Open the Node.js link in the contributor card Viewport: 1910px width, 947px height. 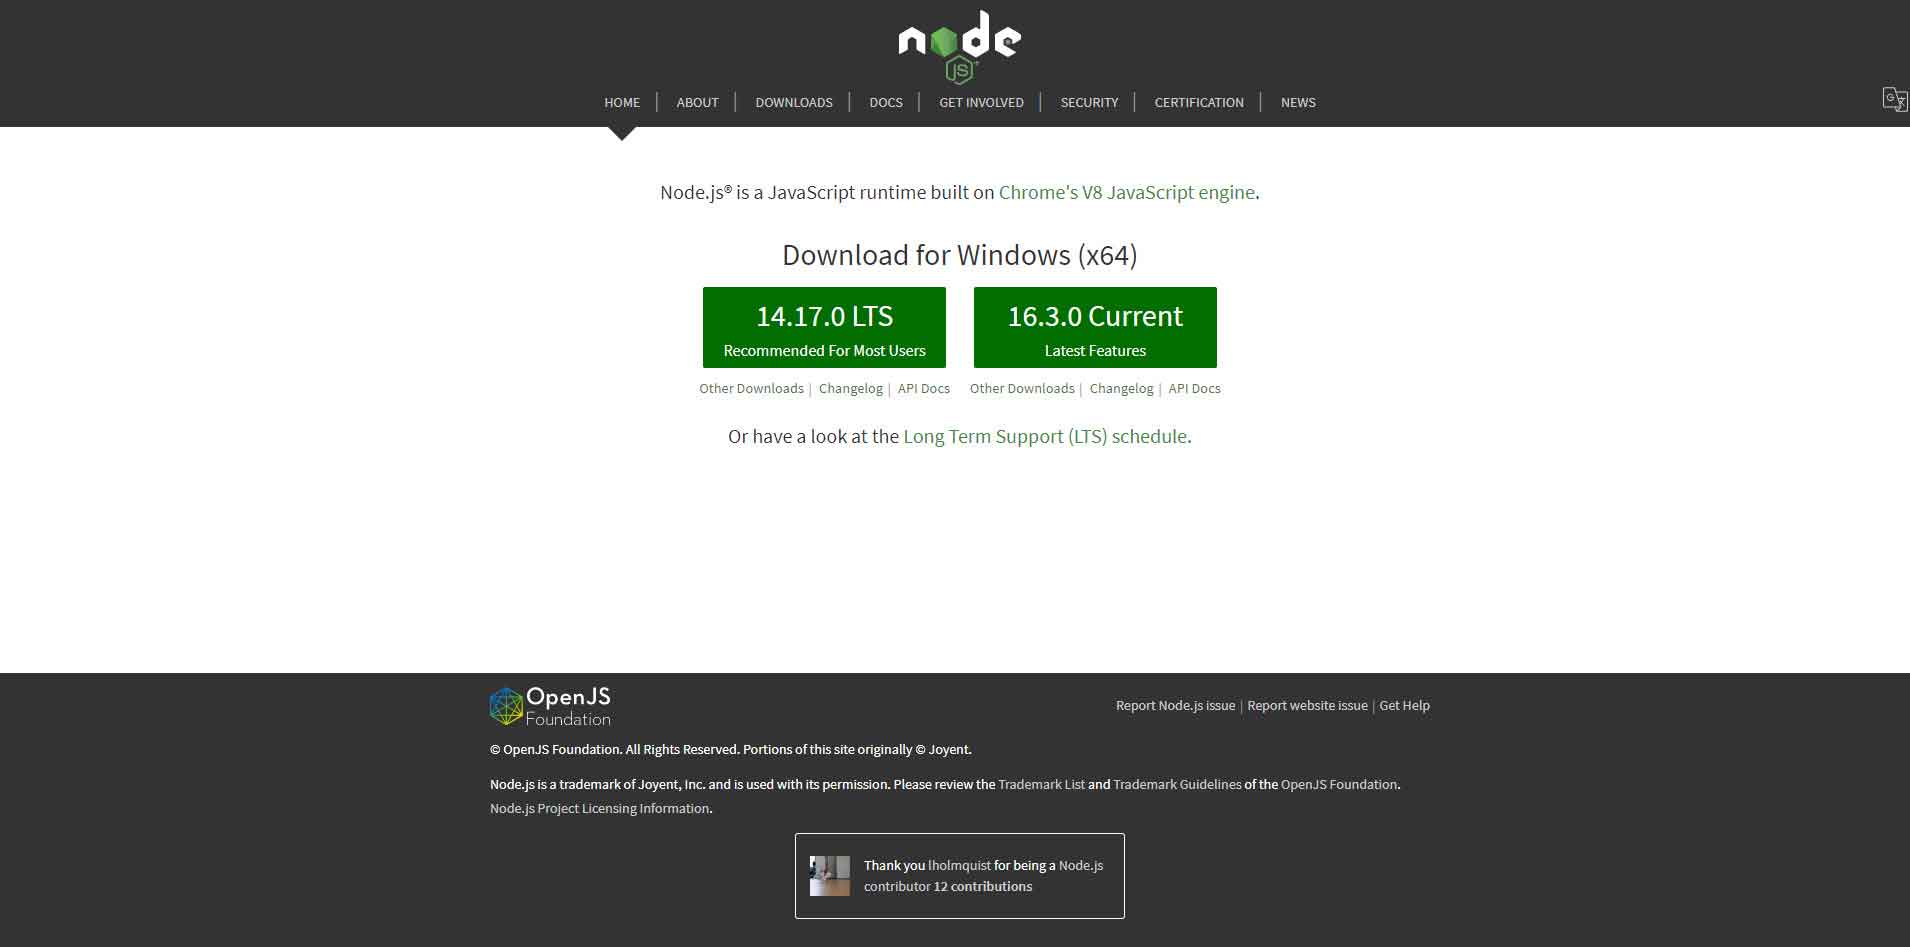1081,865
